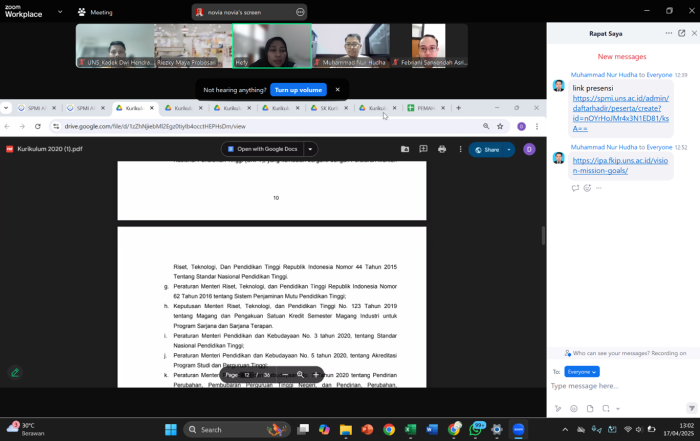
Task: Switch to the SK Kurikulum browser tab
Action: tap(328, 108)
